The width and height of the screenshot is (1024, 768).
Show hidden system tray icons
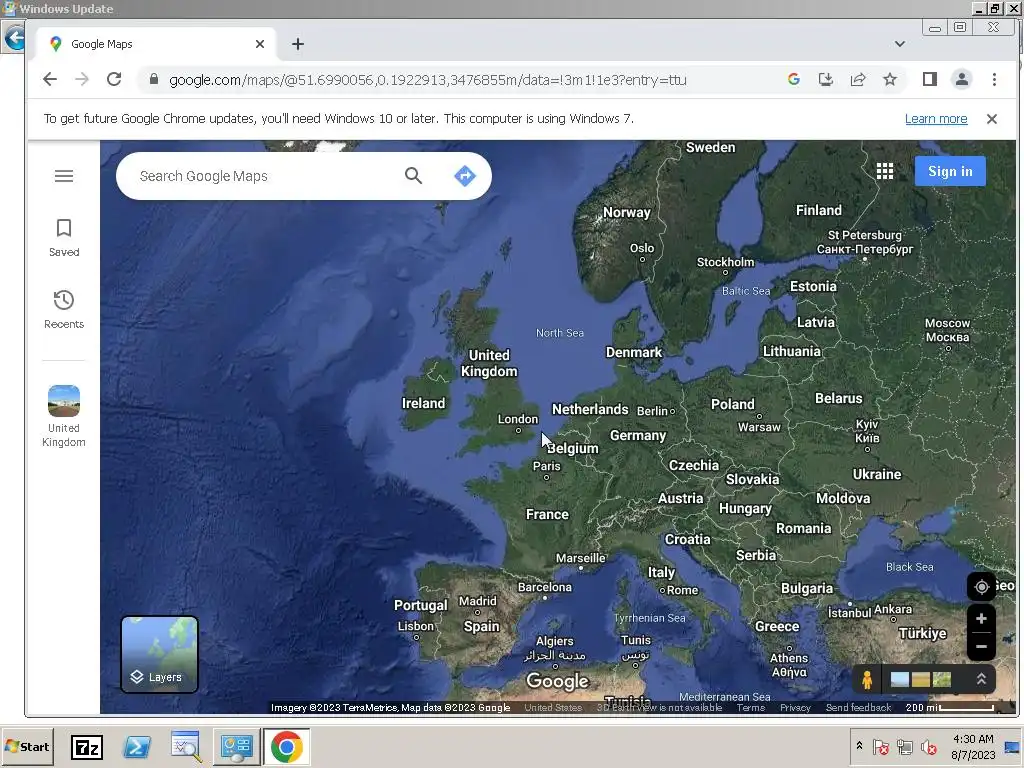click(x=859, y=746)
